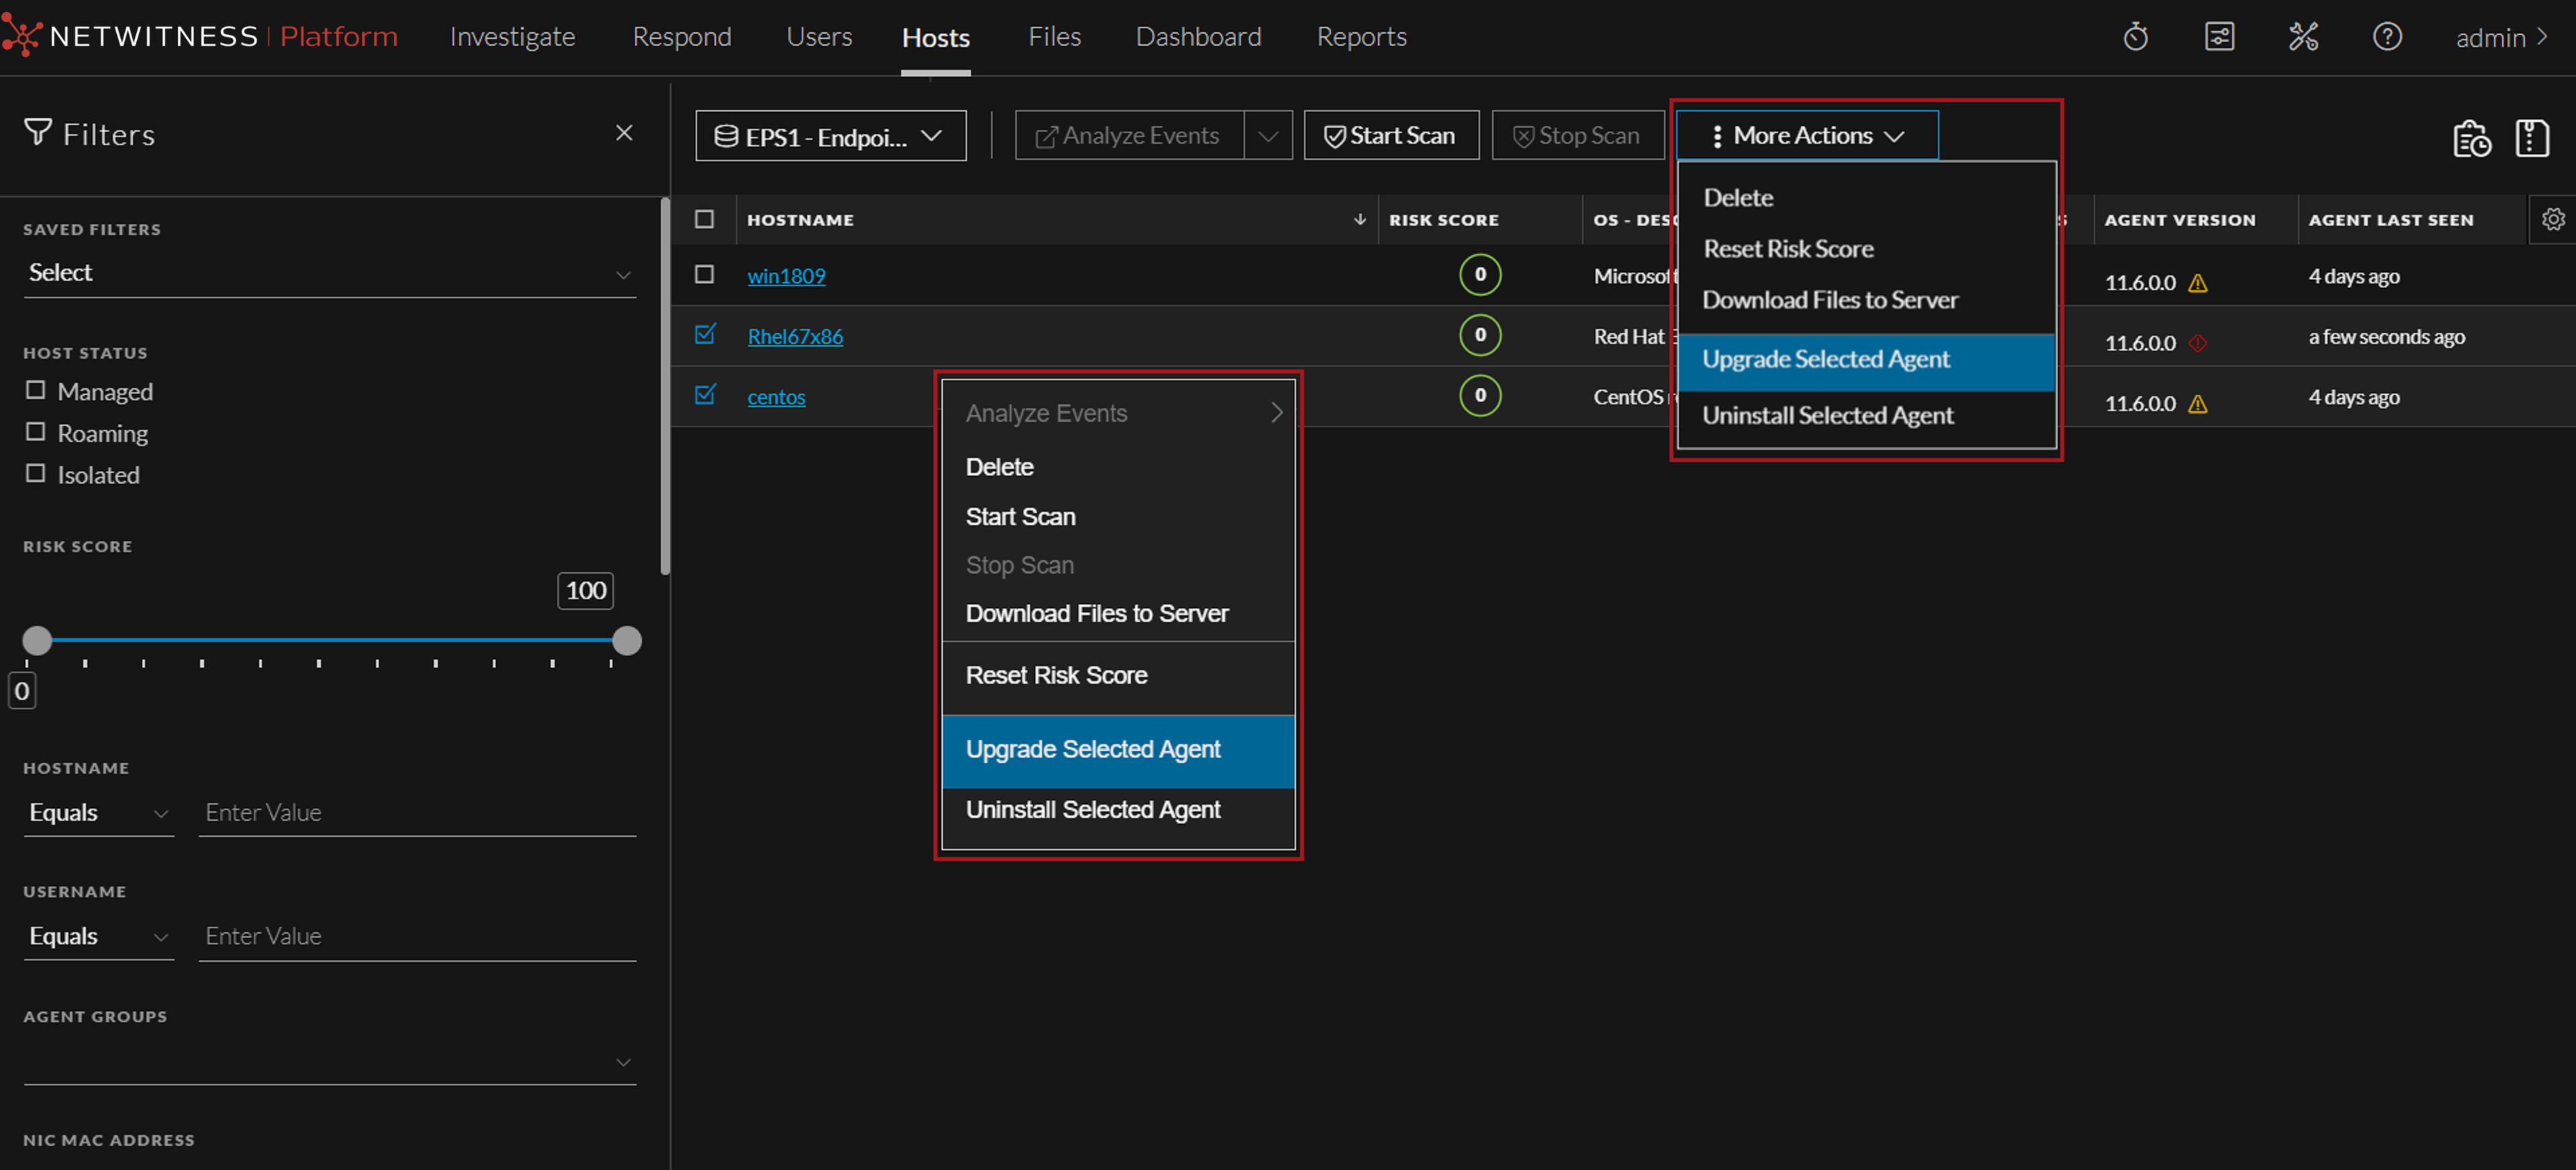
Task: Open the Hostname Equals operator dropdown
Action: 98,812
